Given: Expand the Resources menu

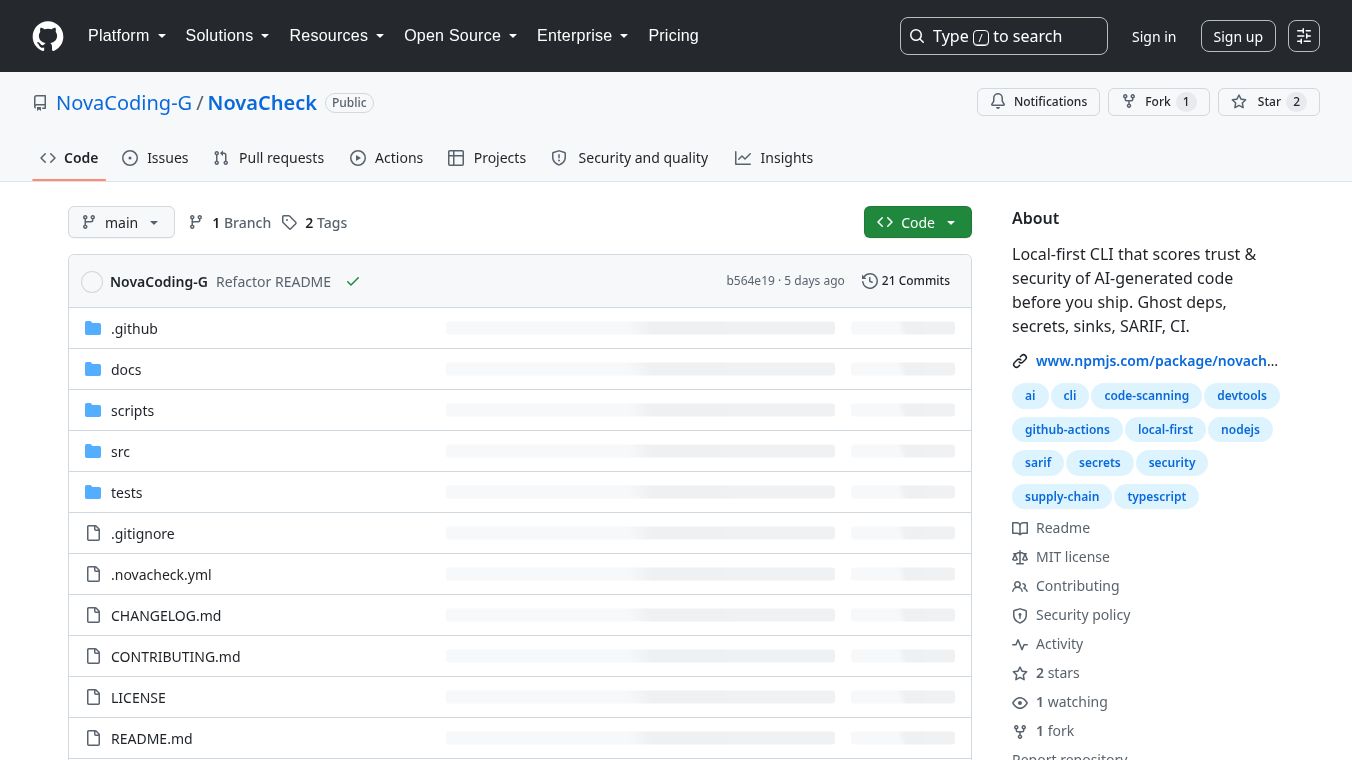Looking at the screenshot, I should [x=337, y=36].
